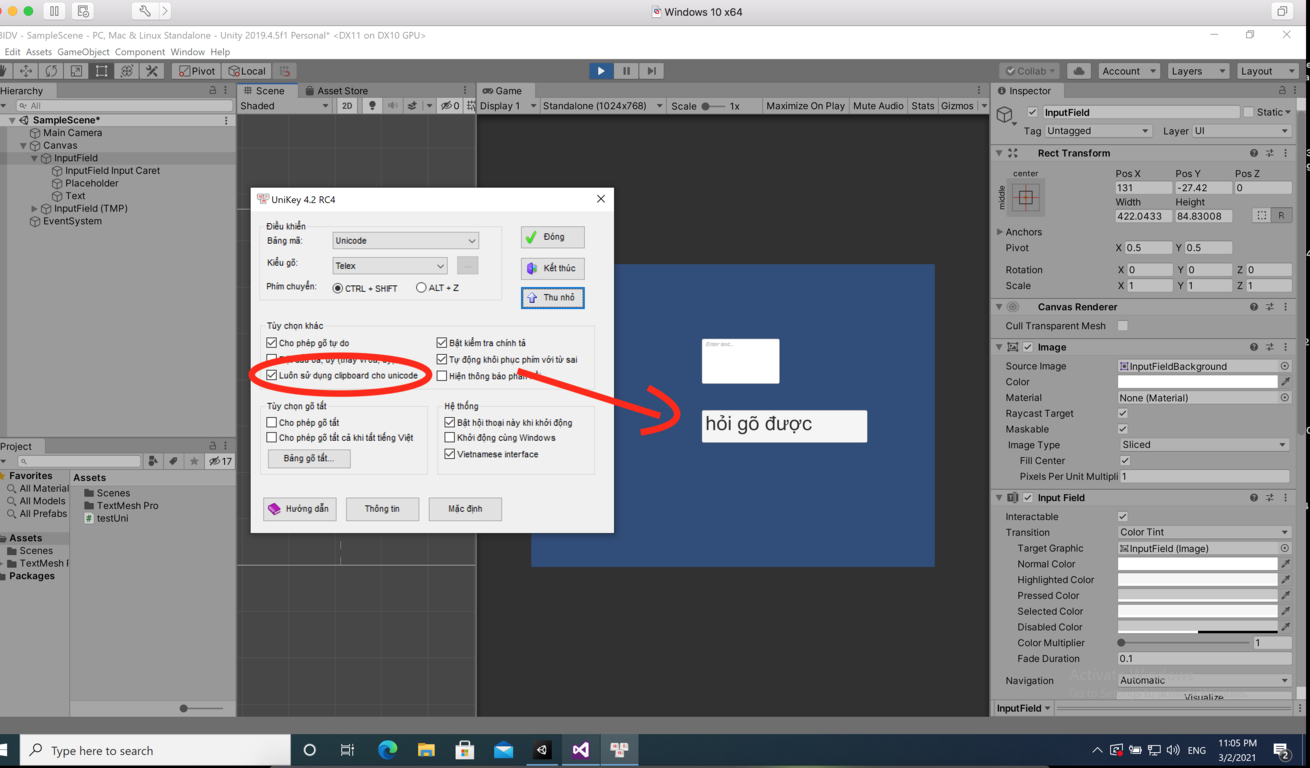Toggle 'Luôn sử dụng clipboard cho unicode'
This screenshot has width=1310, height=768.
(272, 375)
